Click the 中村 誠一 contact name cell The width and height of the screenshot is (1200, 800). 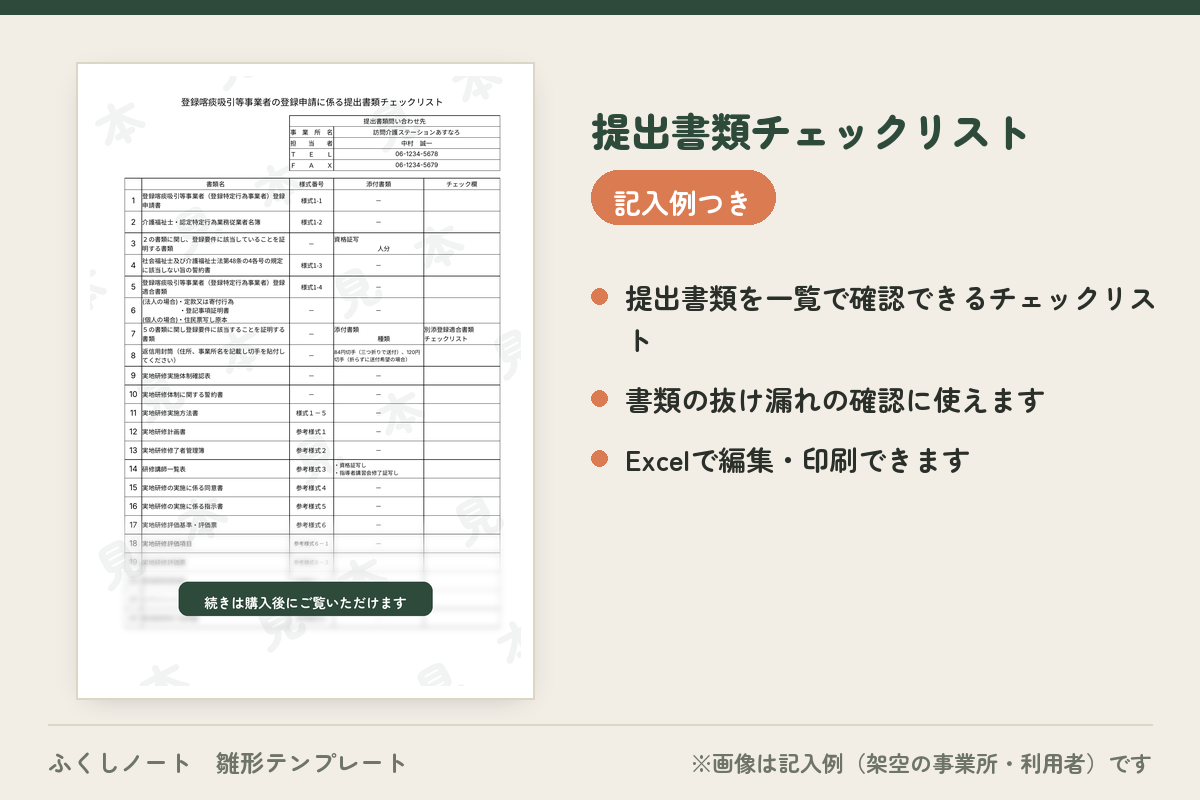click(417, 143)
